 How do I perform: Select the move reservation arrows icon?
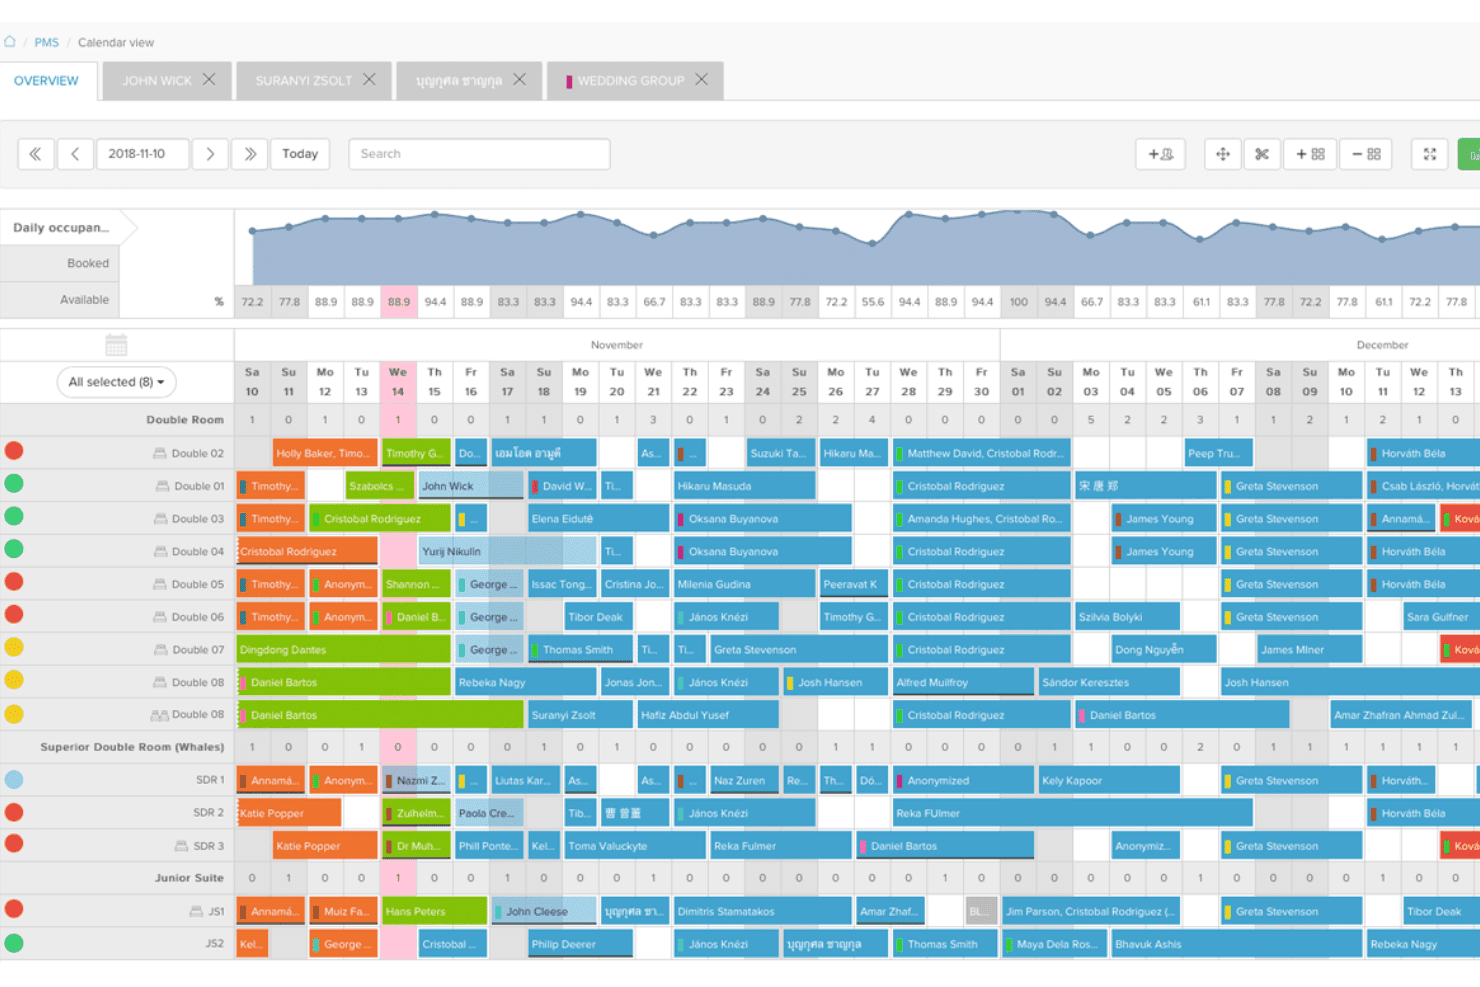(1222, 154)
